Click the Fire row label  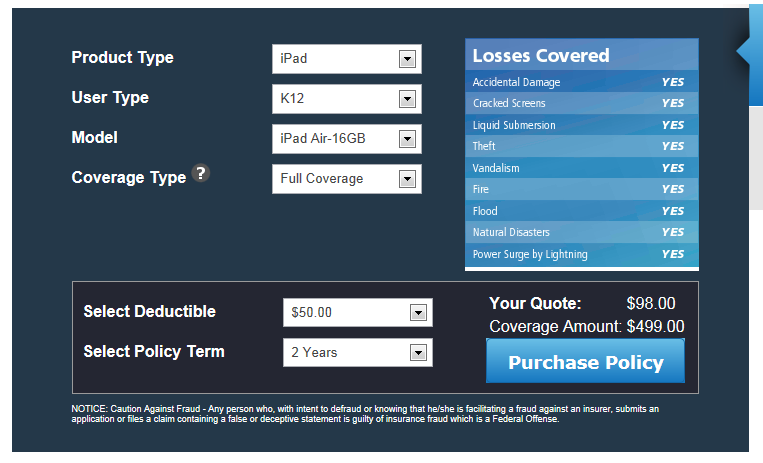click(480, 189)
